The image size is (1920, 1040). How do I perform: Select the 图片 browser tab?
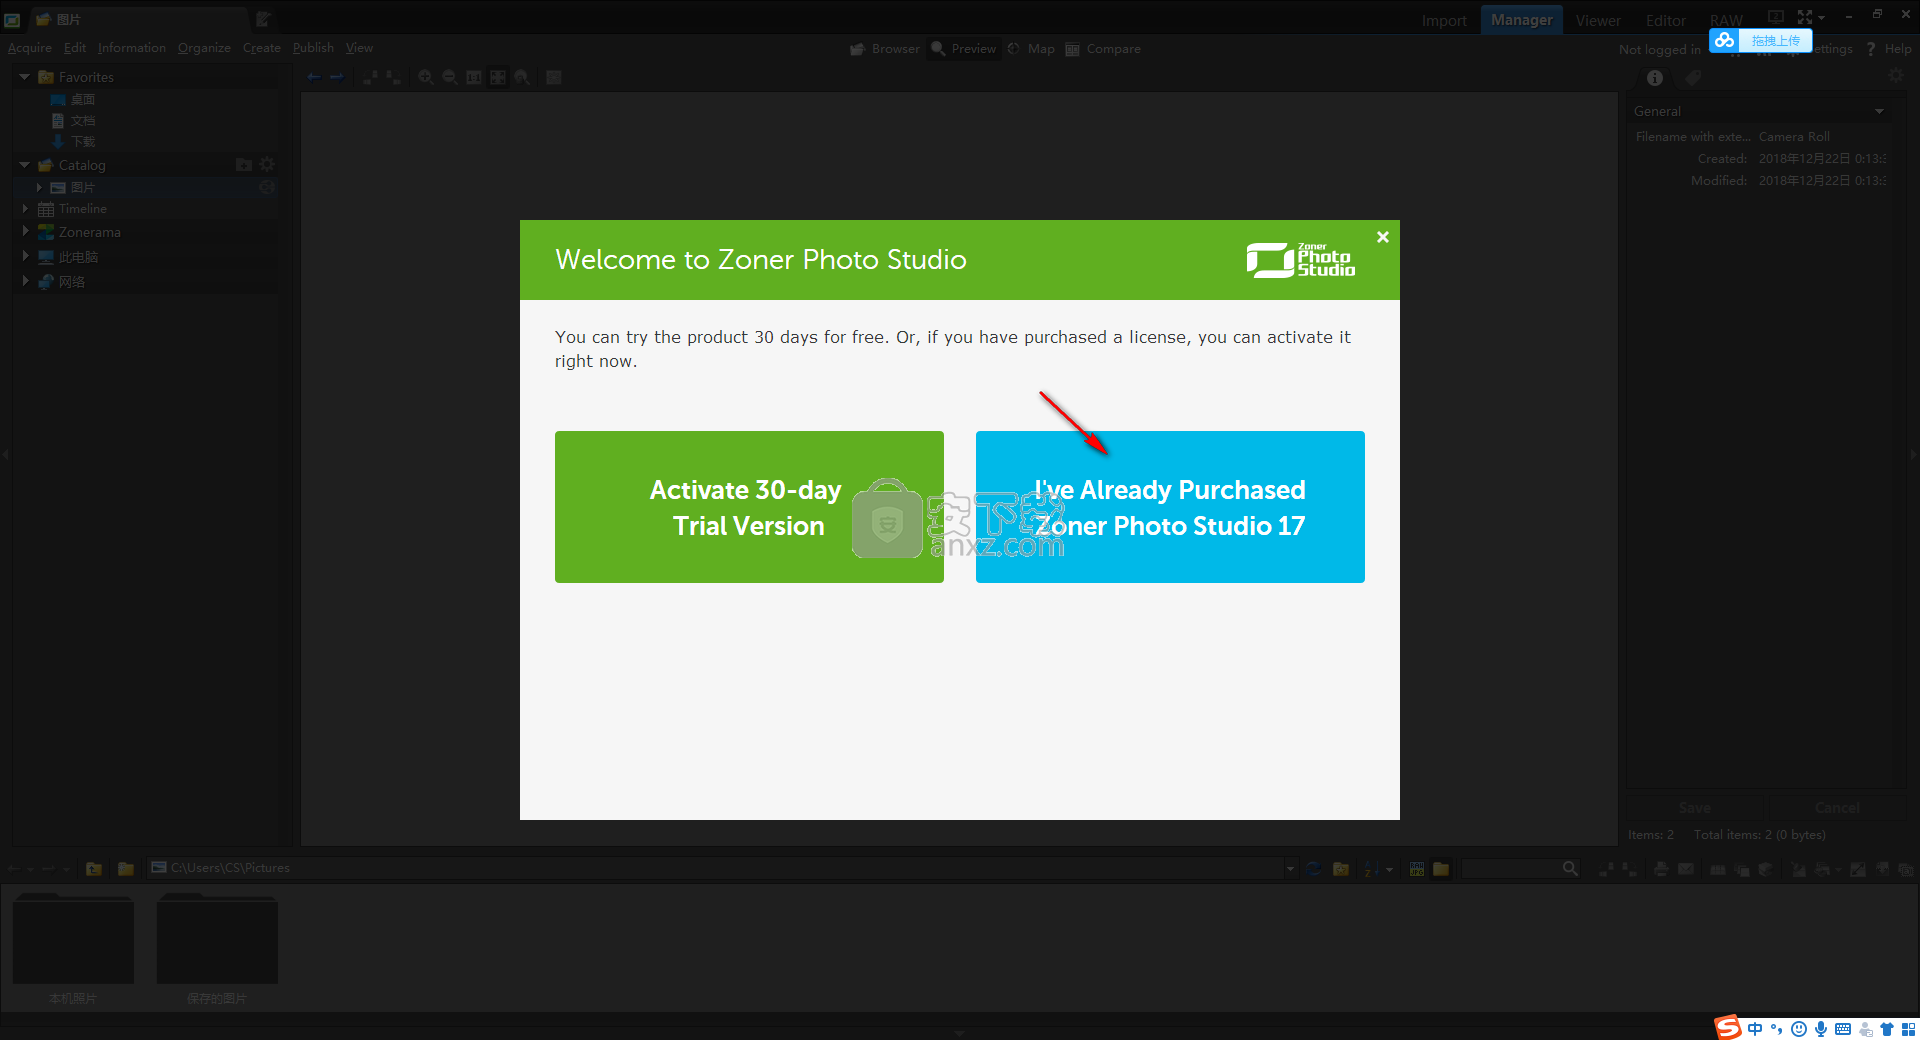point(139,19)
